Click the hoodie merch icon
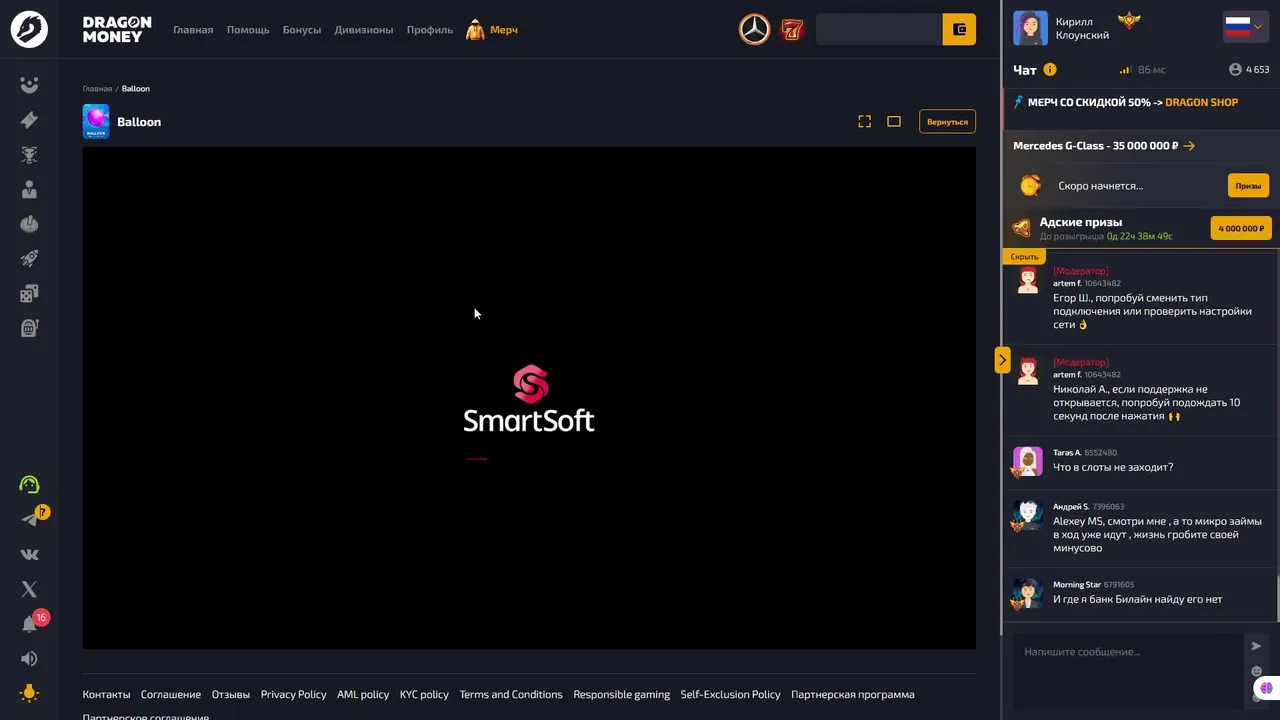Viewport: 1280px width, 720px height. pos(476,30)
